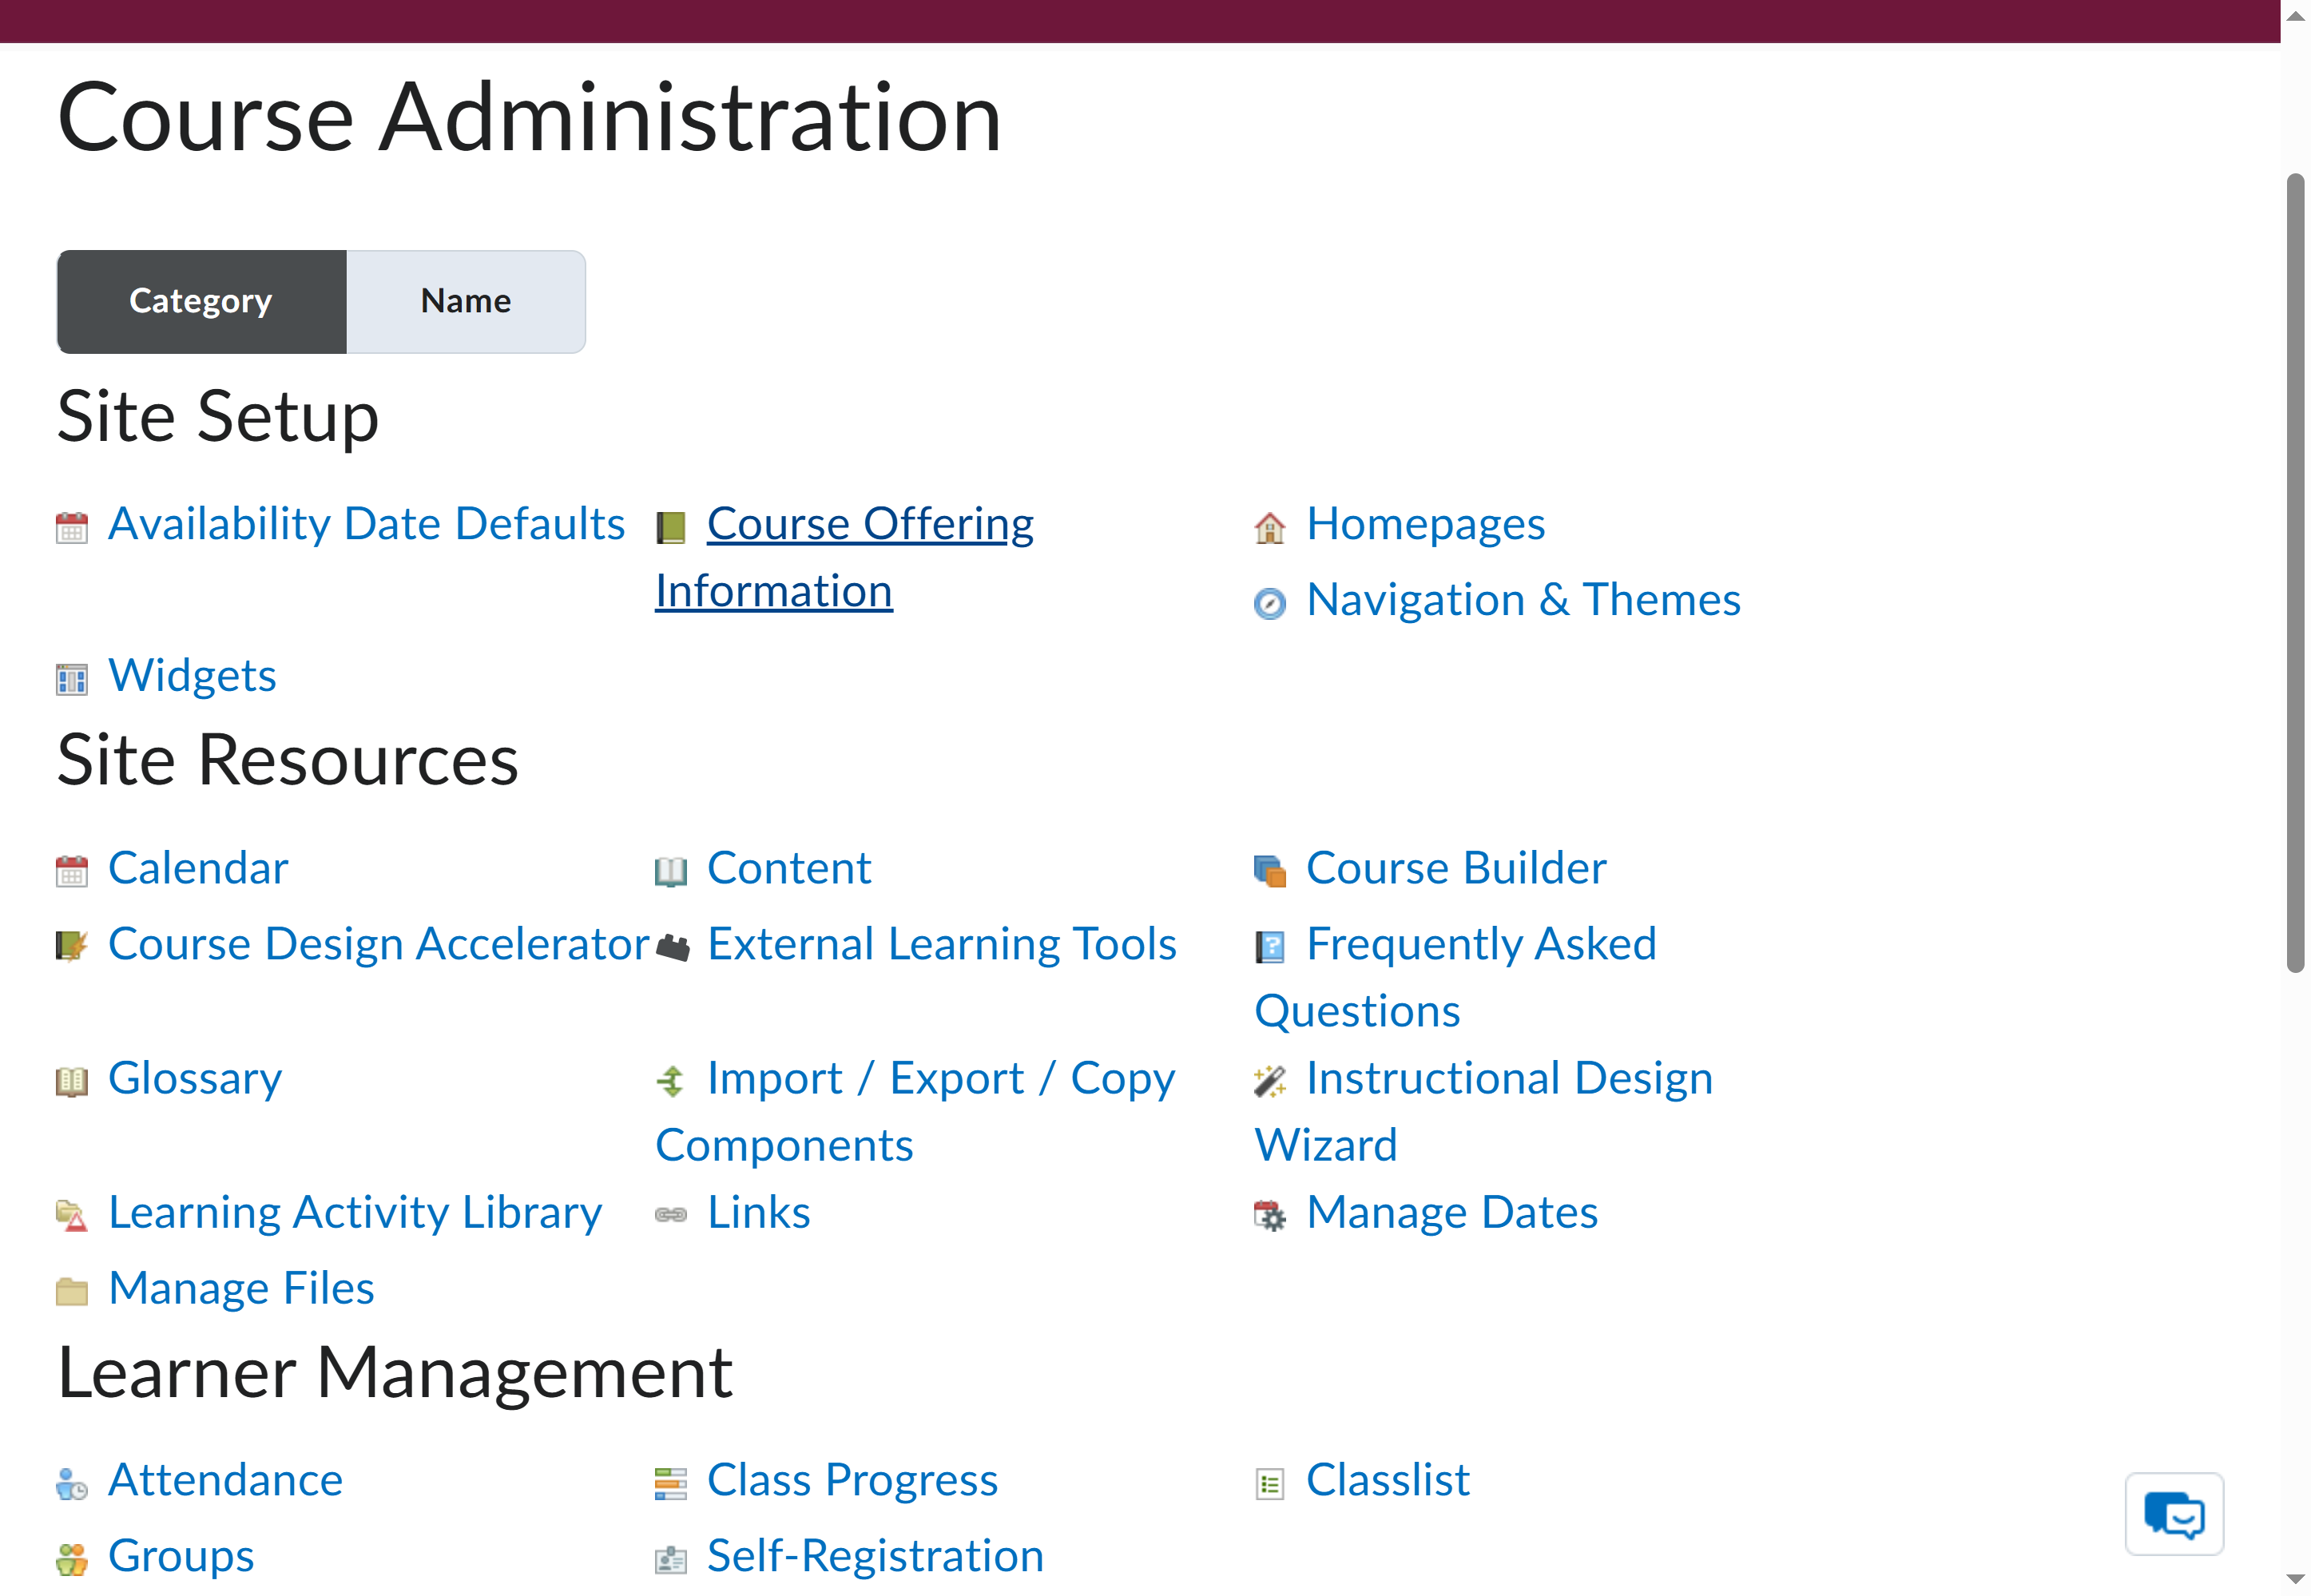2311x1596 pixels.
Task: Open the Groups link
Action: pyautogui.click(x=181, y=1555)
